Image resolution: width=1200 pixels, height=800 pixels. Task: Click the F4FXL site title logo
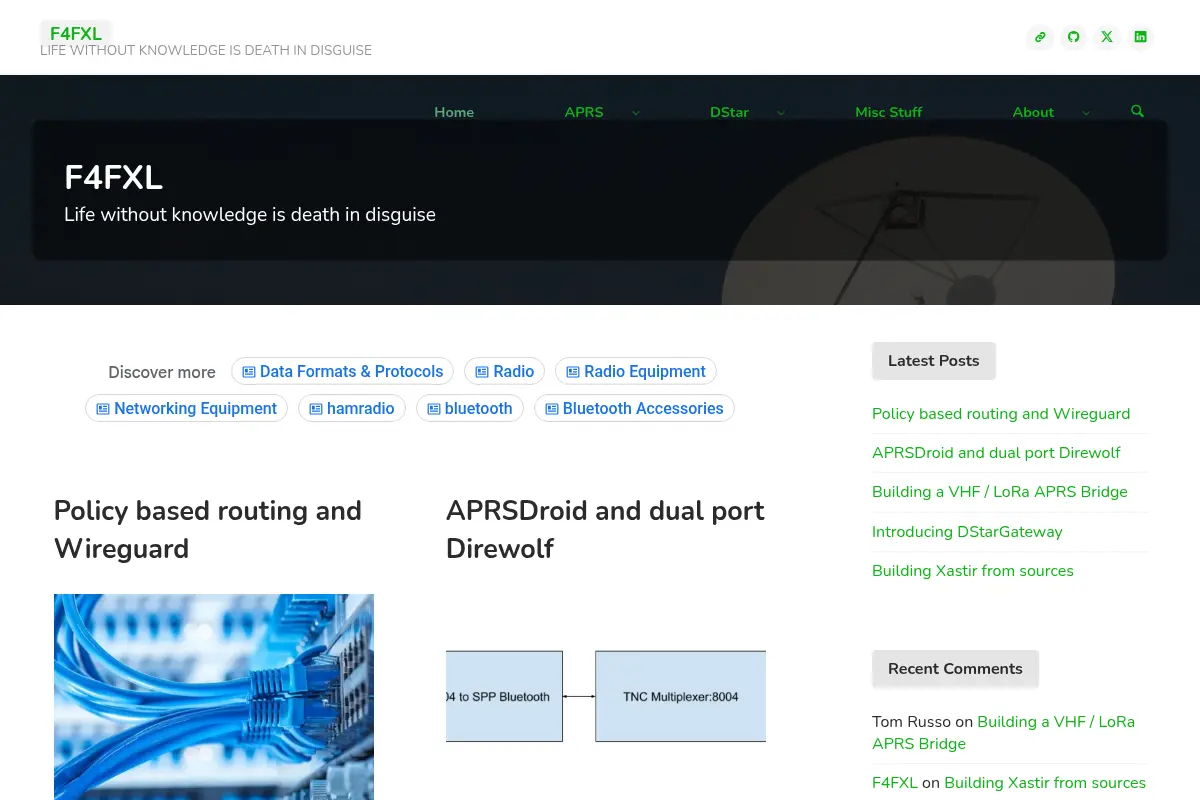click(76, 34)
